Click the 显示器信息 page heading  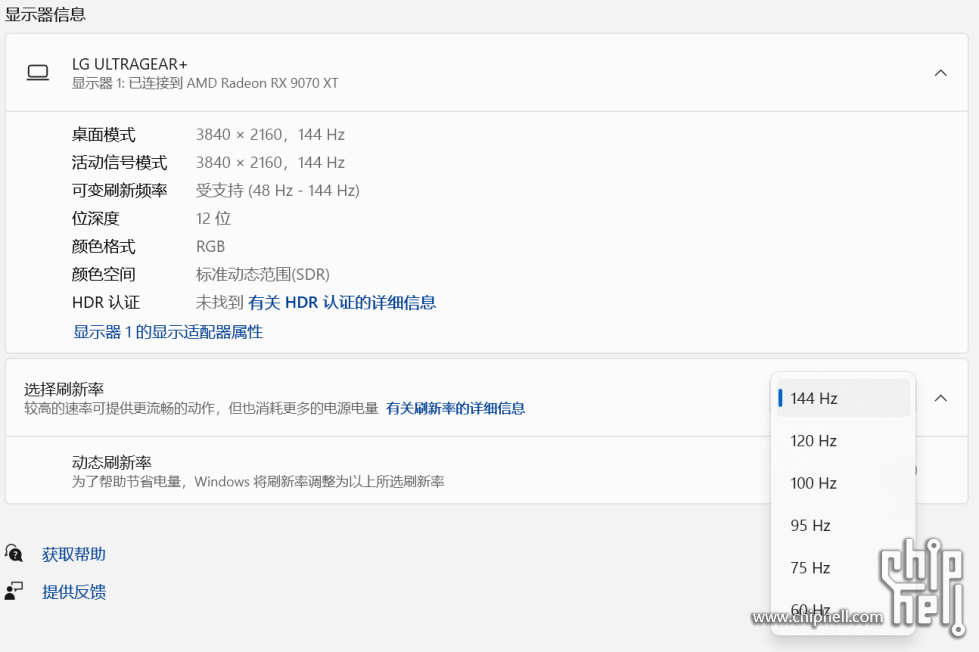tap(45, 14)
